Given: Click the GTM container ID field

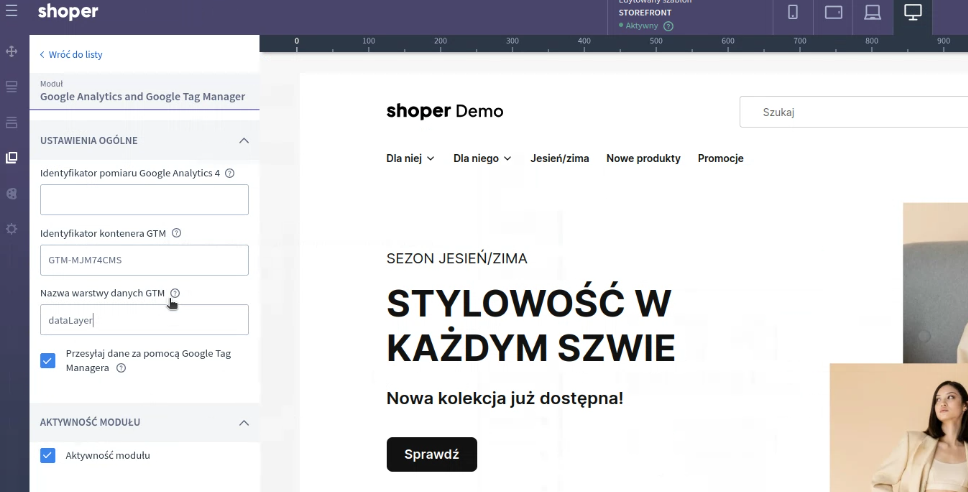Looking at the screenshot, I should click(144, 260).
